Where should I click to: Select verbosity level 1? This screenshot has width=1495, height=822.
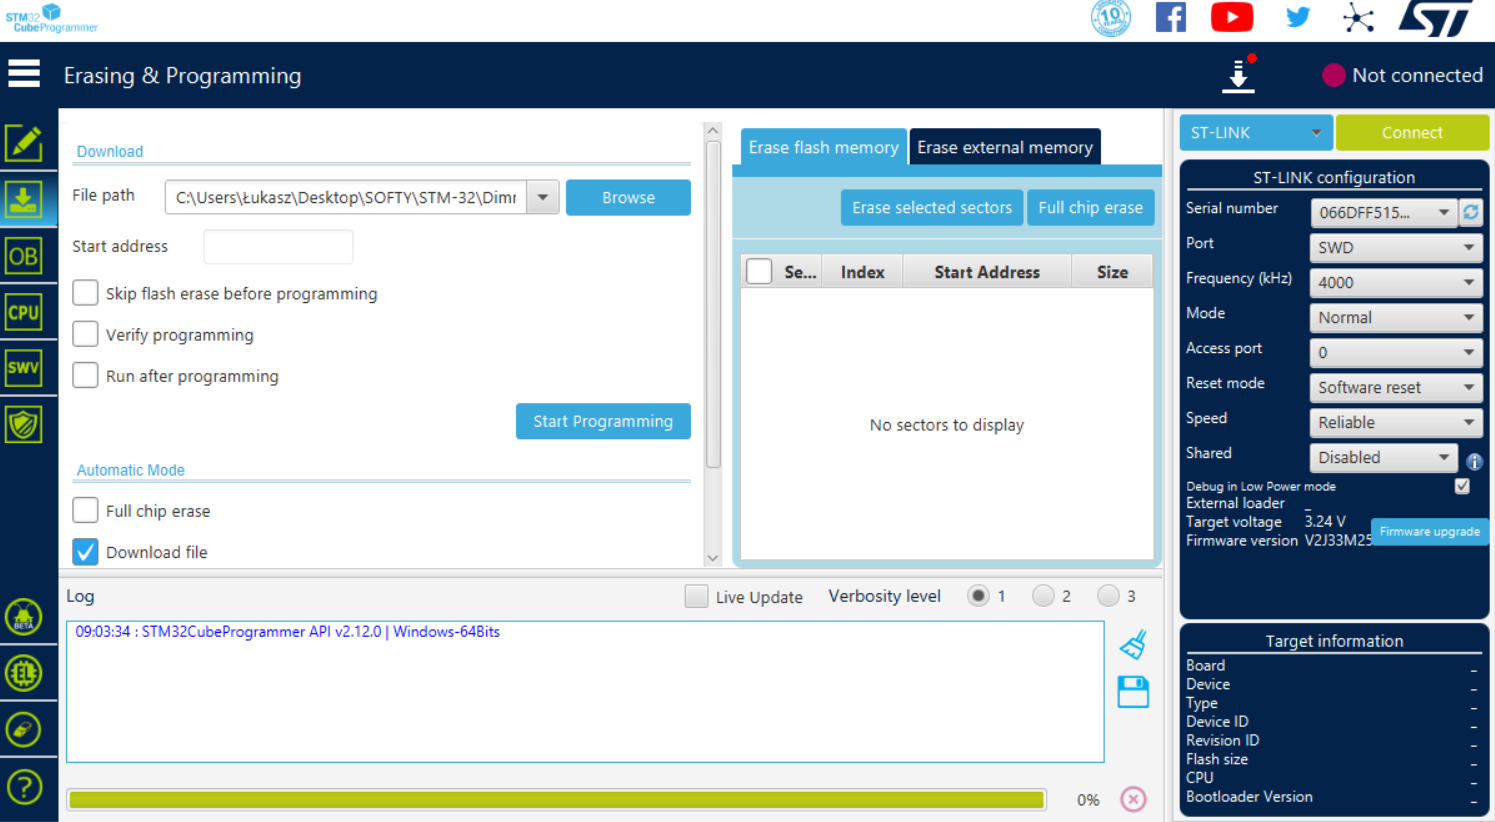tap(978, 596)
